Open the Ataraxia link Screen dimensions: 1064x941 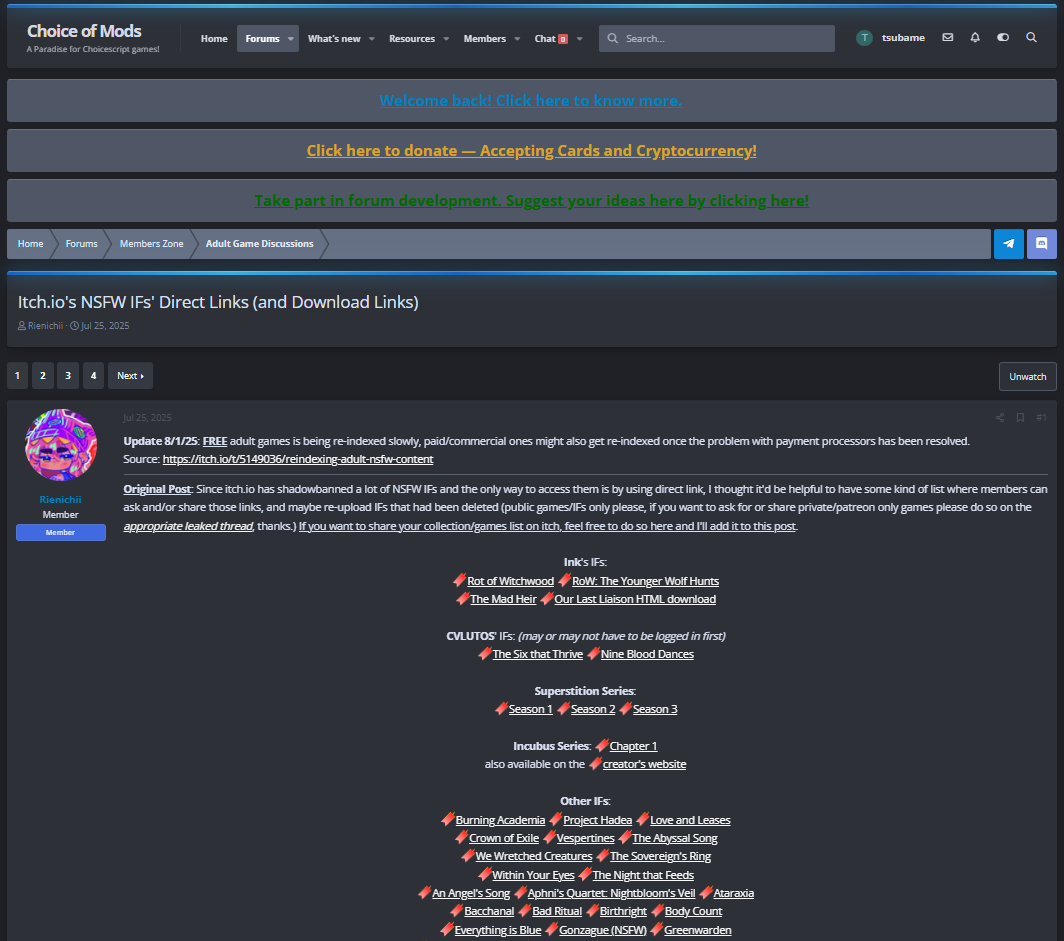[x=734, y=894]
